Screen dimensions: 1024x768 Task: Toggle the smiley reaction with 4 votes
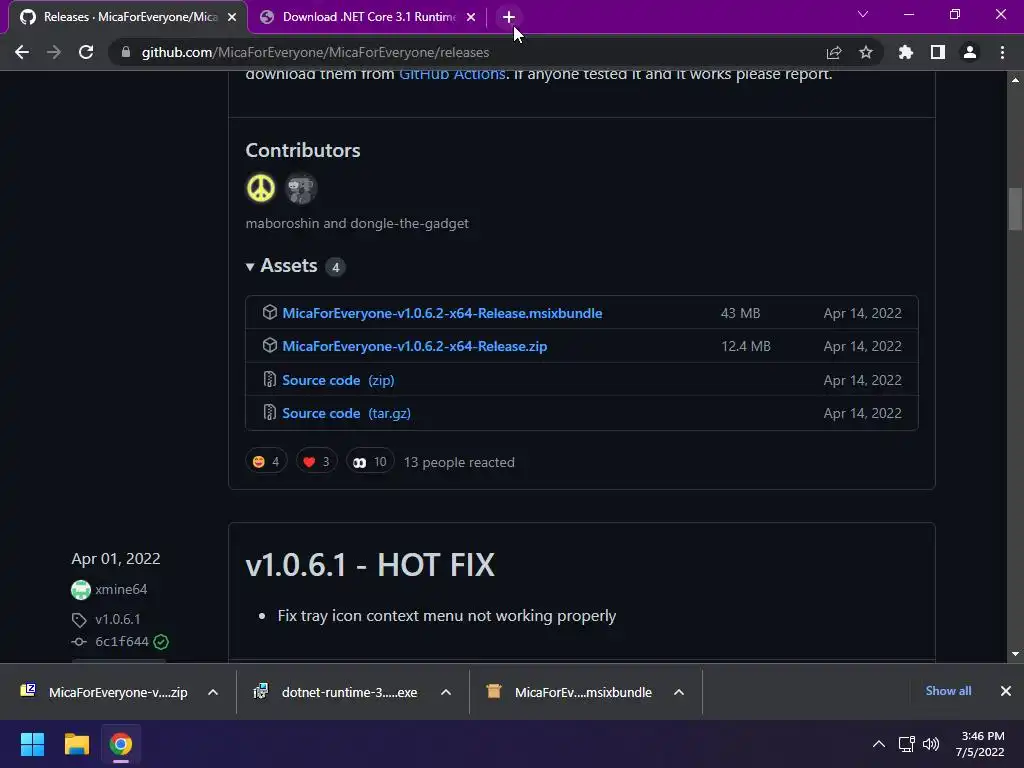click(x=266, y=462)
